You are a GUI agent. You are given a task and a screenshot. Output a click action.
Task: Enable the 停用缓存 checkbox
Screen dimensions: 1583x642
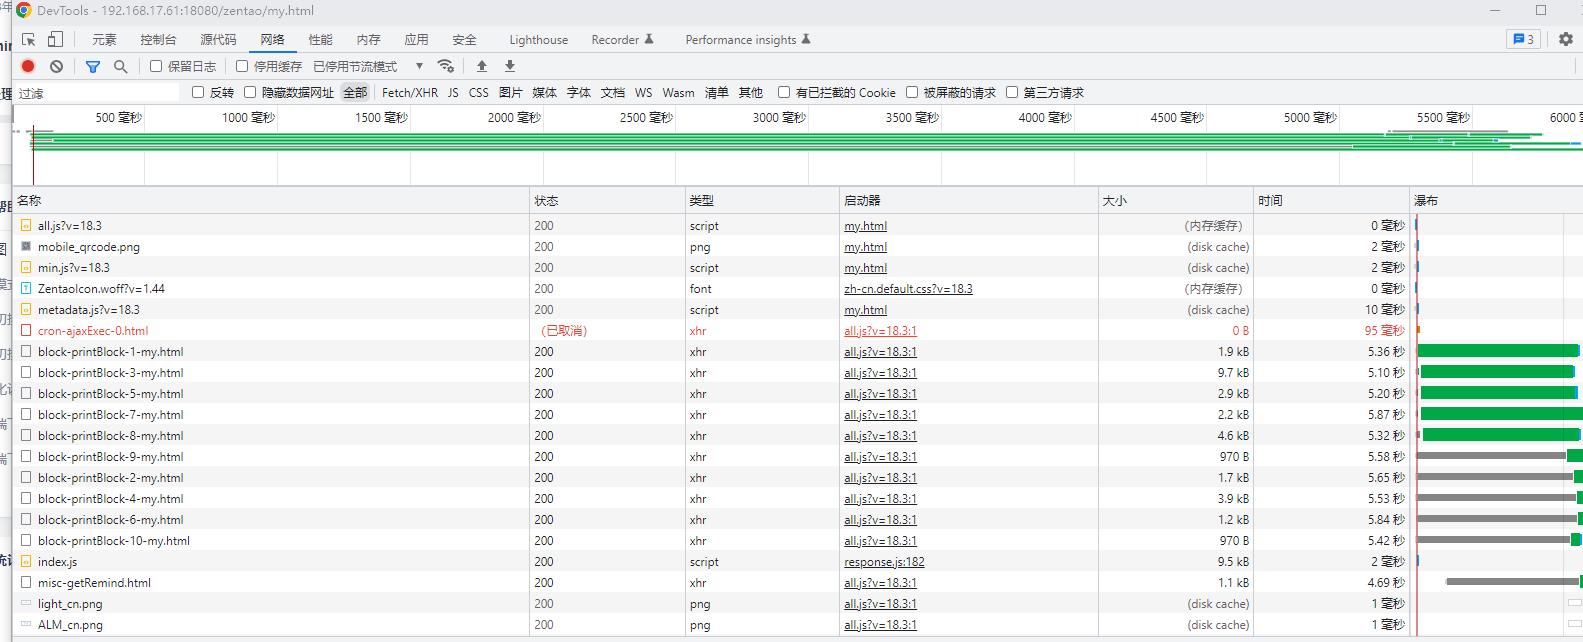[x=242, y=66]
